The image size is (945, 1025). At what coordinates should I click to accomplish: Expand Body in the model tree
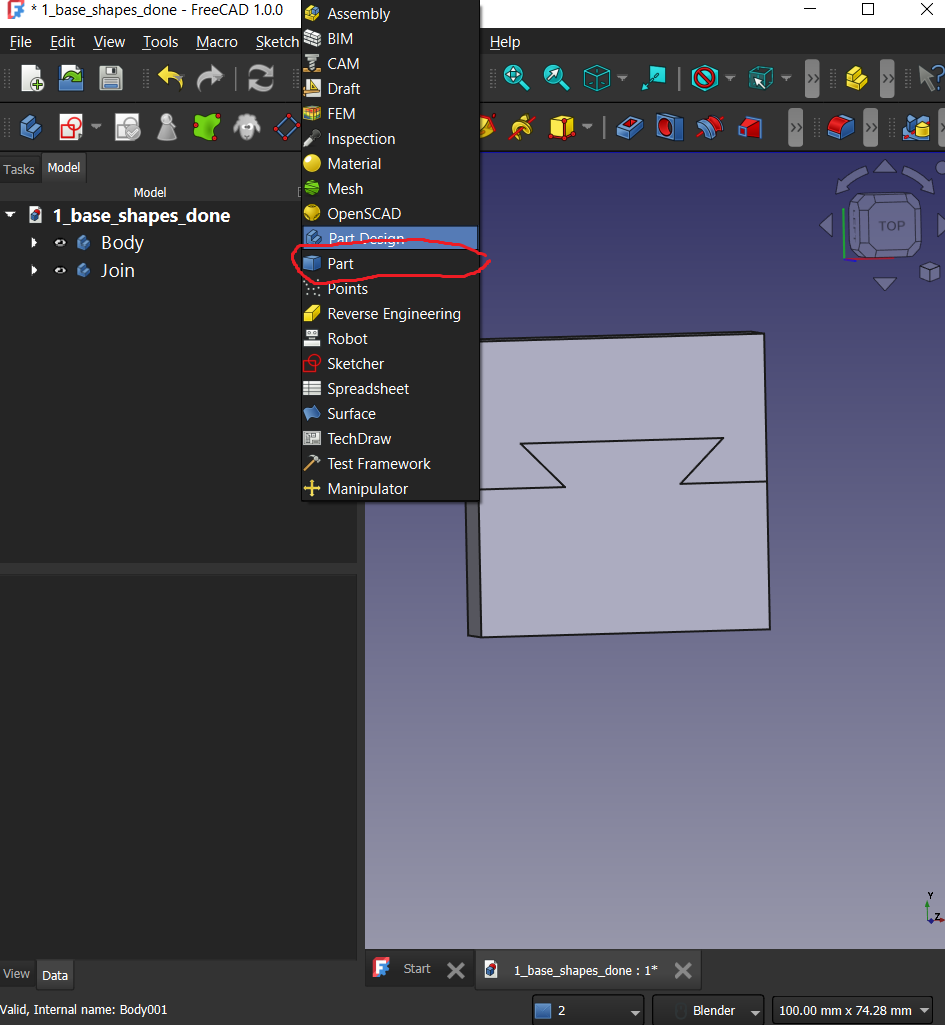(x=34, y=242)
